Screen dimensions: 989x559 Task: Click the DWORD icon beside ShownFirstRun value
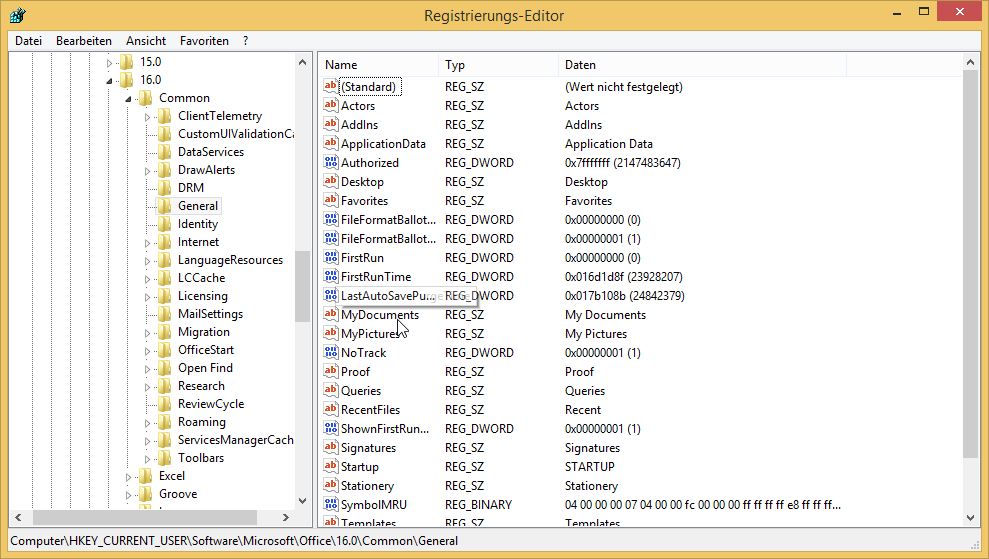point(331,428)
